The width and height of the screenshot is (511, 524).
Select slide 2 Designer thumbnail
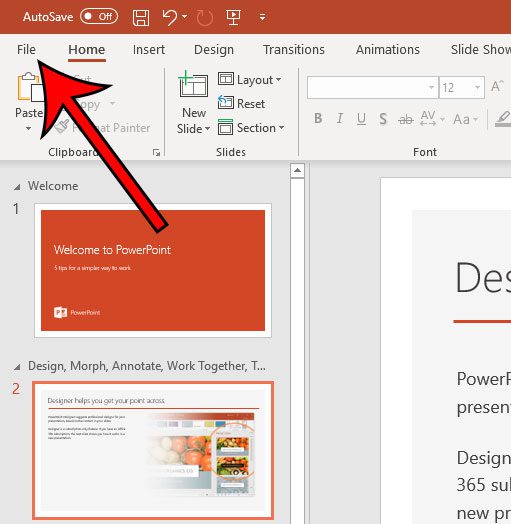tap(153, 450)
